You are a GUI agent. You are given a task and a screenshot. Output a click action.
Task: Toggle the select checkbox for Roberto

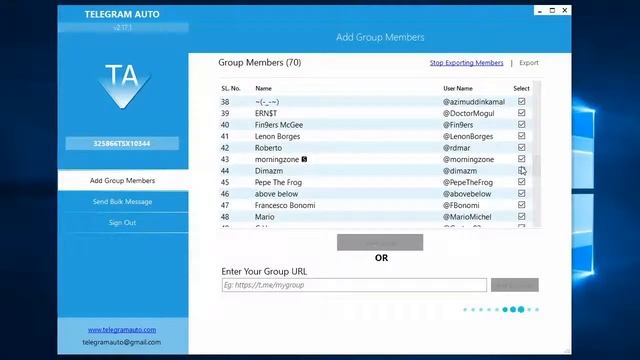(521, 147)
